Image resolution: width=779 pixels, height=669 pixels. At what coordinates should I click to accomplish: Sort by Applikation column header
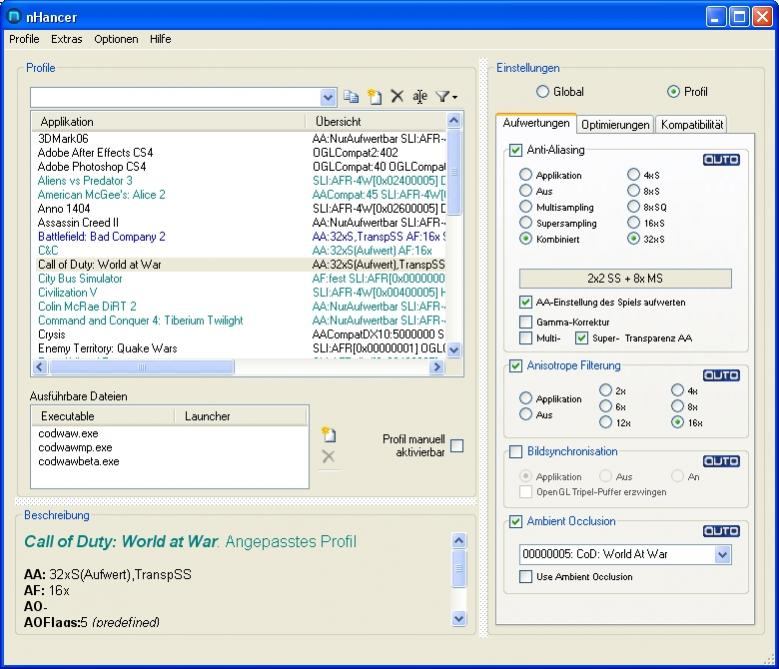(169, 122)
